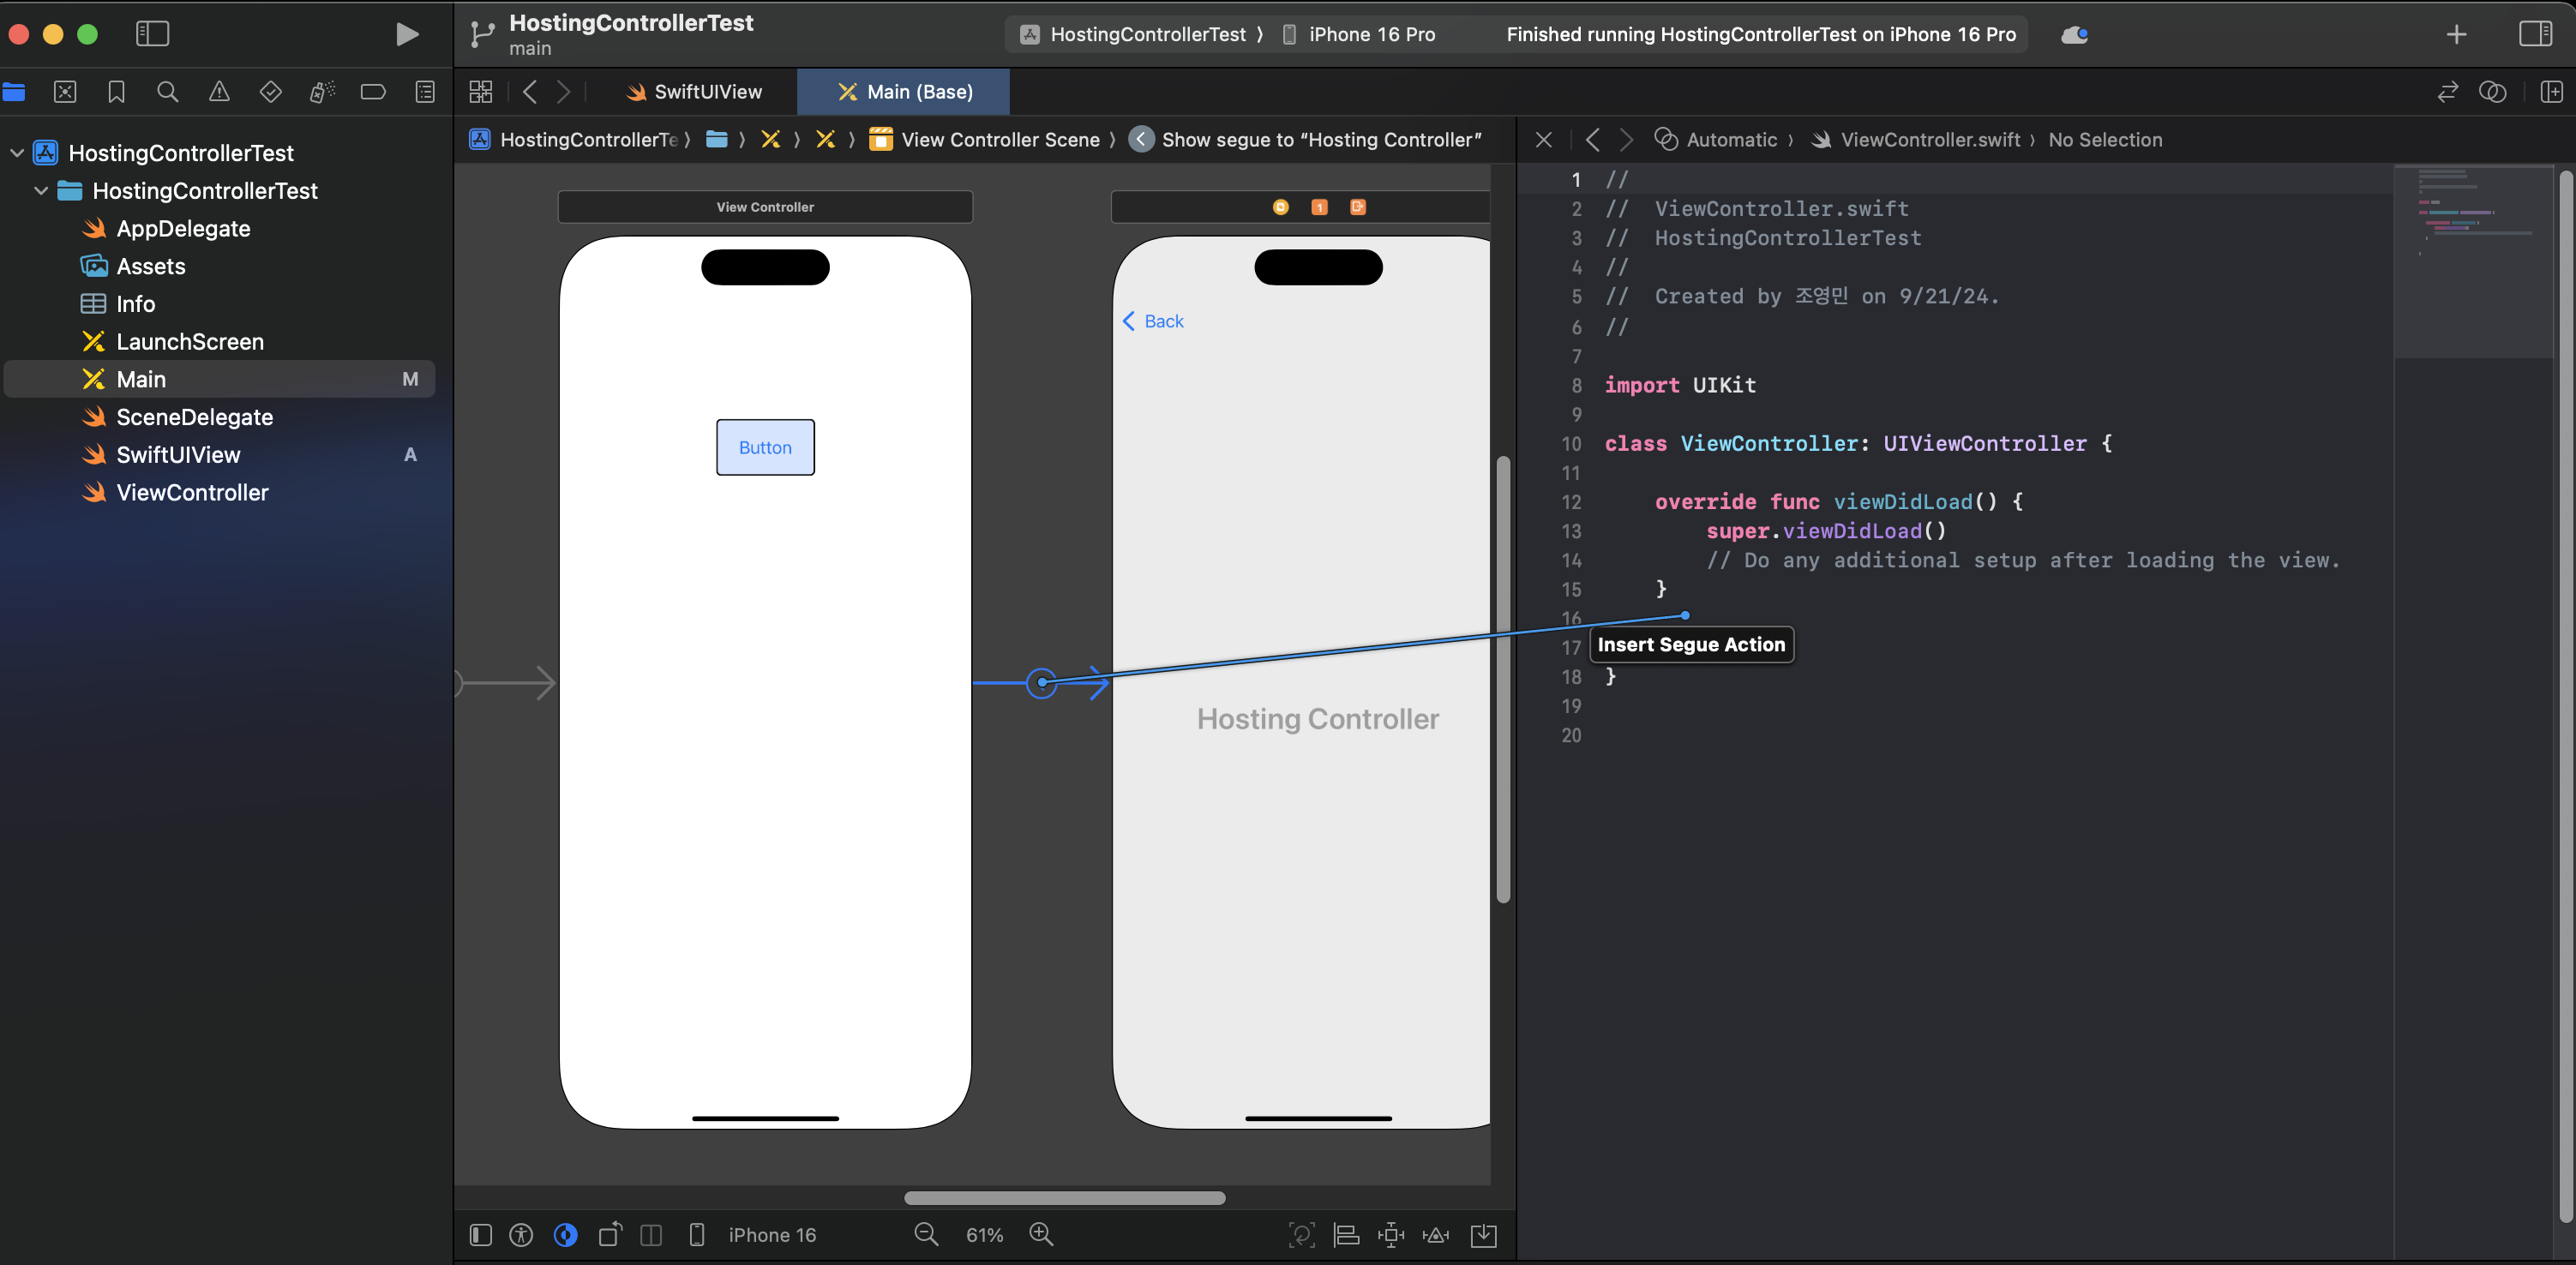The image size is (2576, 1265).
Task: Open the Find navigator magnifier icon
Action: click(x=167, y=92)
